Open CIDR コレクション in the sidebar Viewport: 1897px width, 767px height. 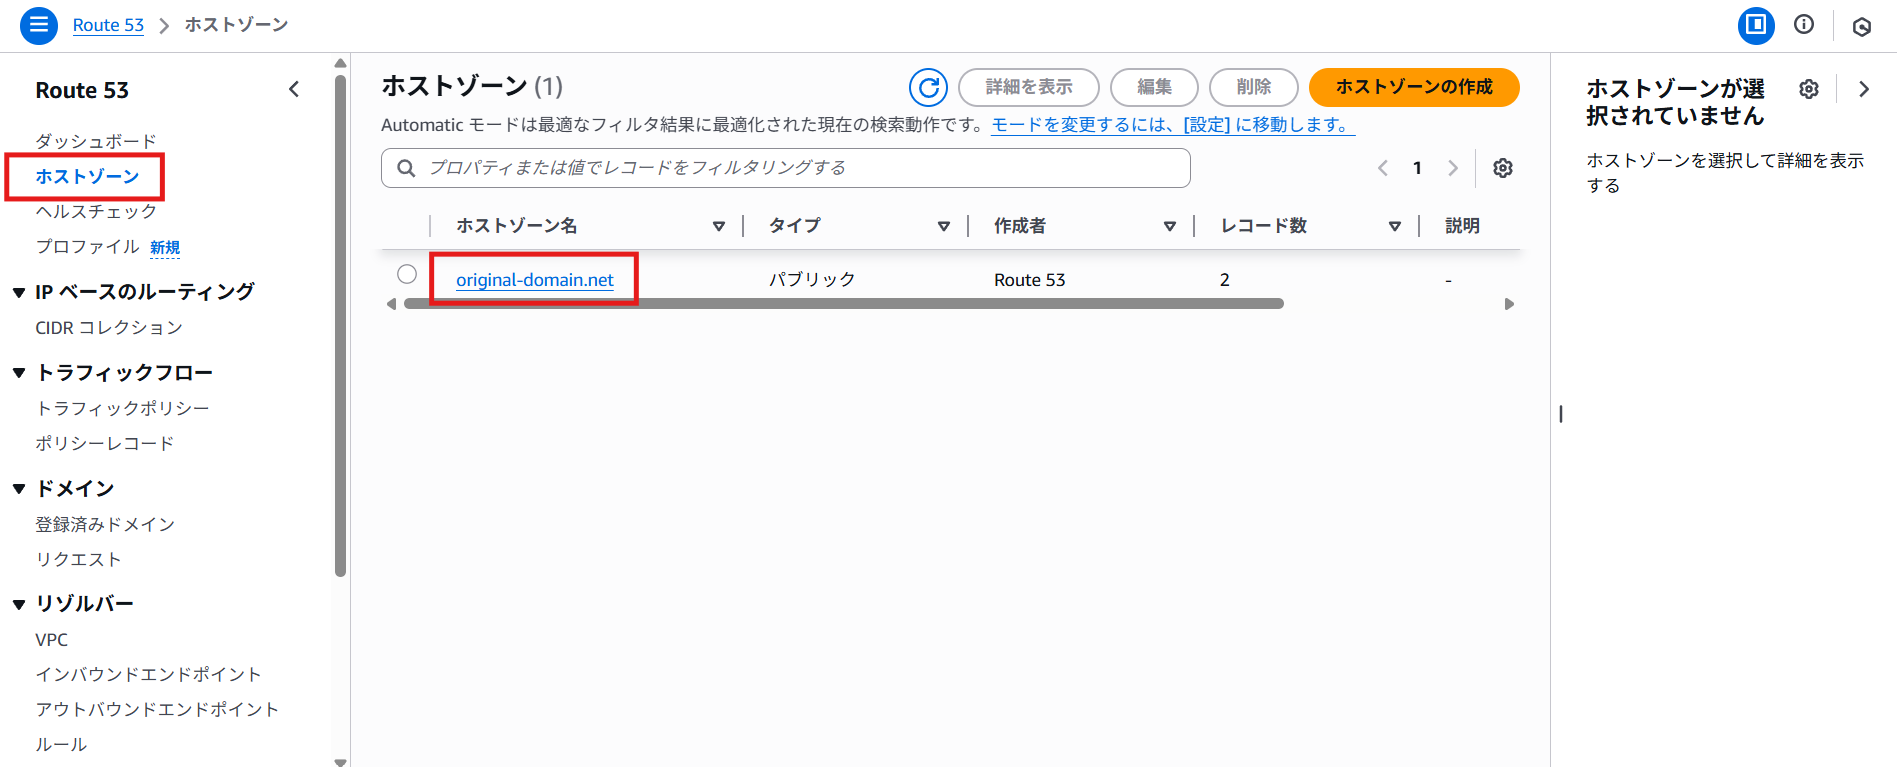click(x=109, y=327)
